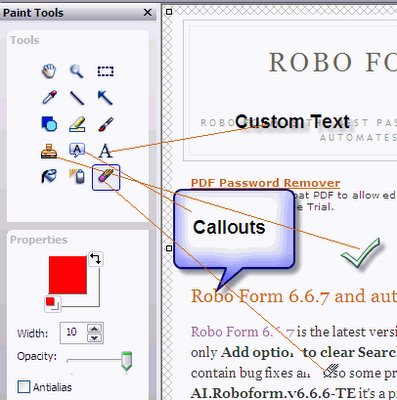Viewport: 397px width, 400px height.
Task: Select the Hand pan tool
Action: [49, 71]
